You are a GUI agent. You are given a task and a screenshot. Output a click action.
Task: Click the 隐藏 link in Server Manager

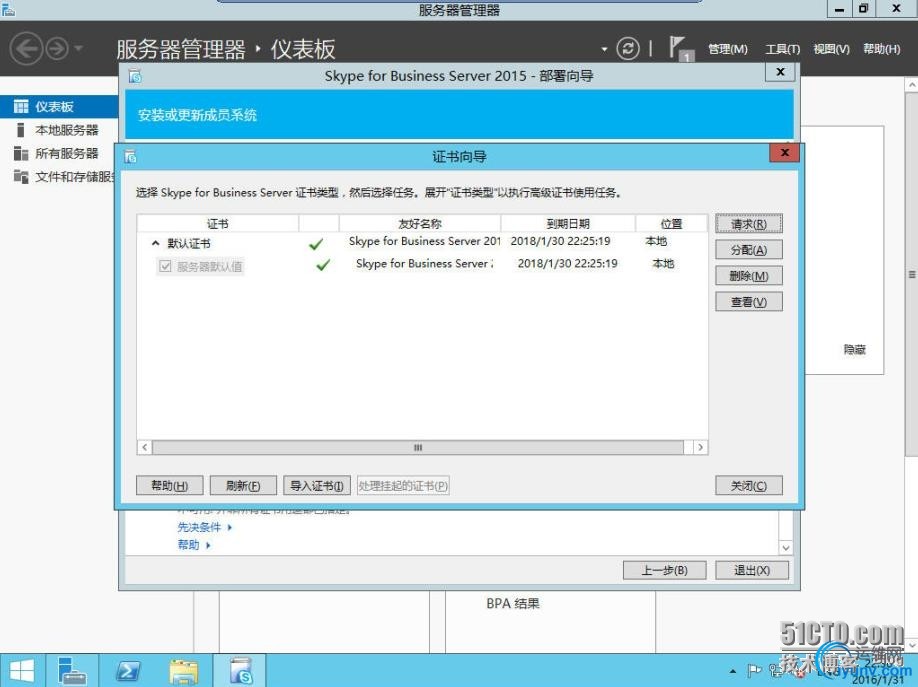(x=855, y=350)
